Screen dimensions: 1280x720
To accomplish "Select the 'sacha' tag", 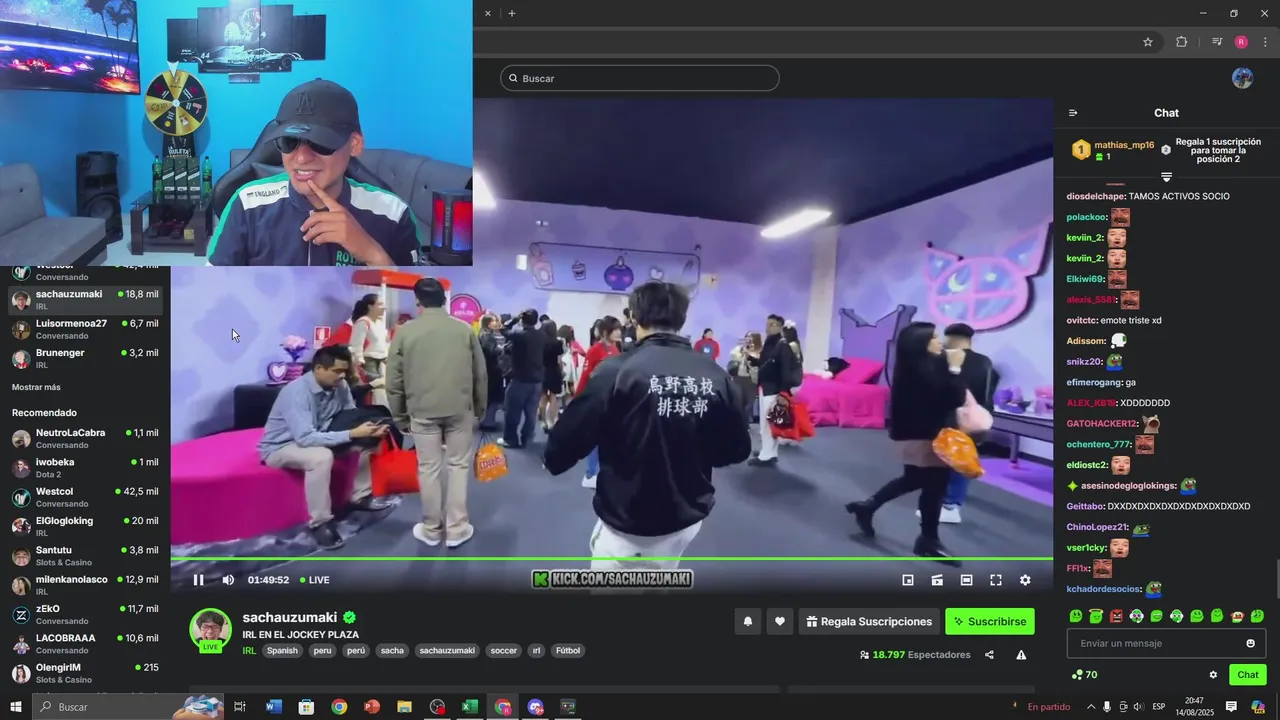I will click(392, 651).
